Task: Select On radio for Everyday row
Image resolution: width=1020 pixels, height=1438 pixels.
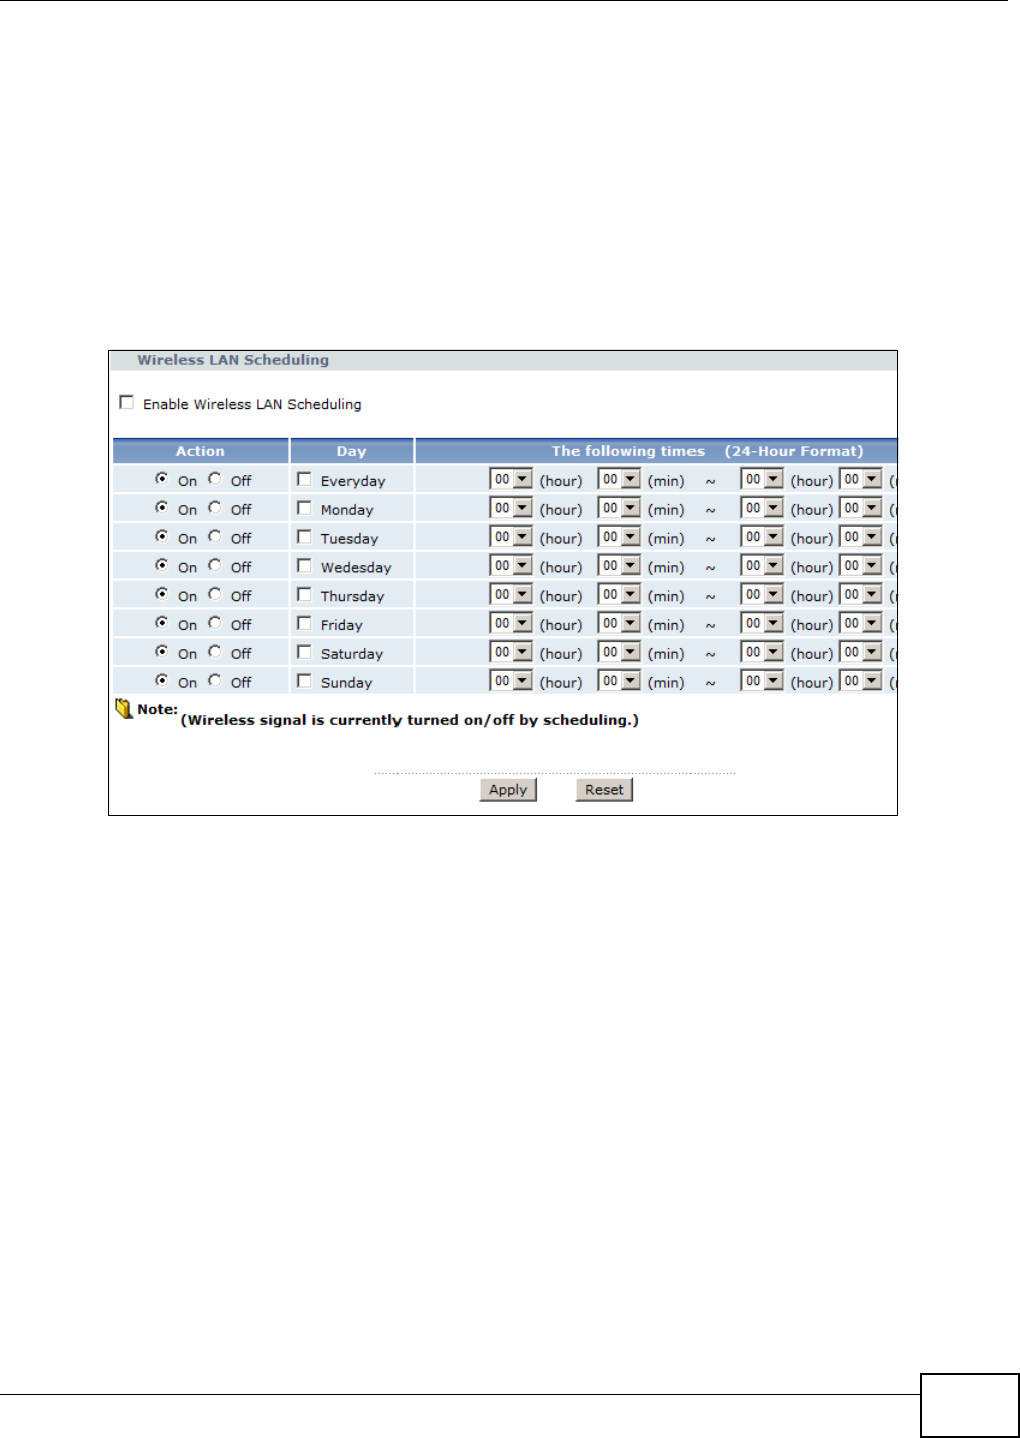Action: [161, 479]
